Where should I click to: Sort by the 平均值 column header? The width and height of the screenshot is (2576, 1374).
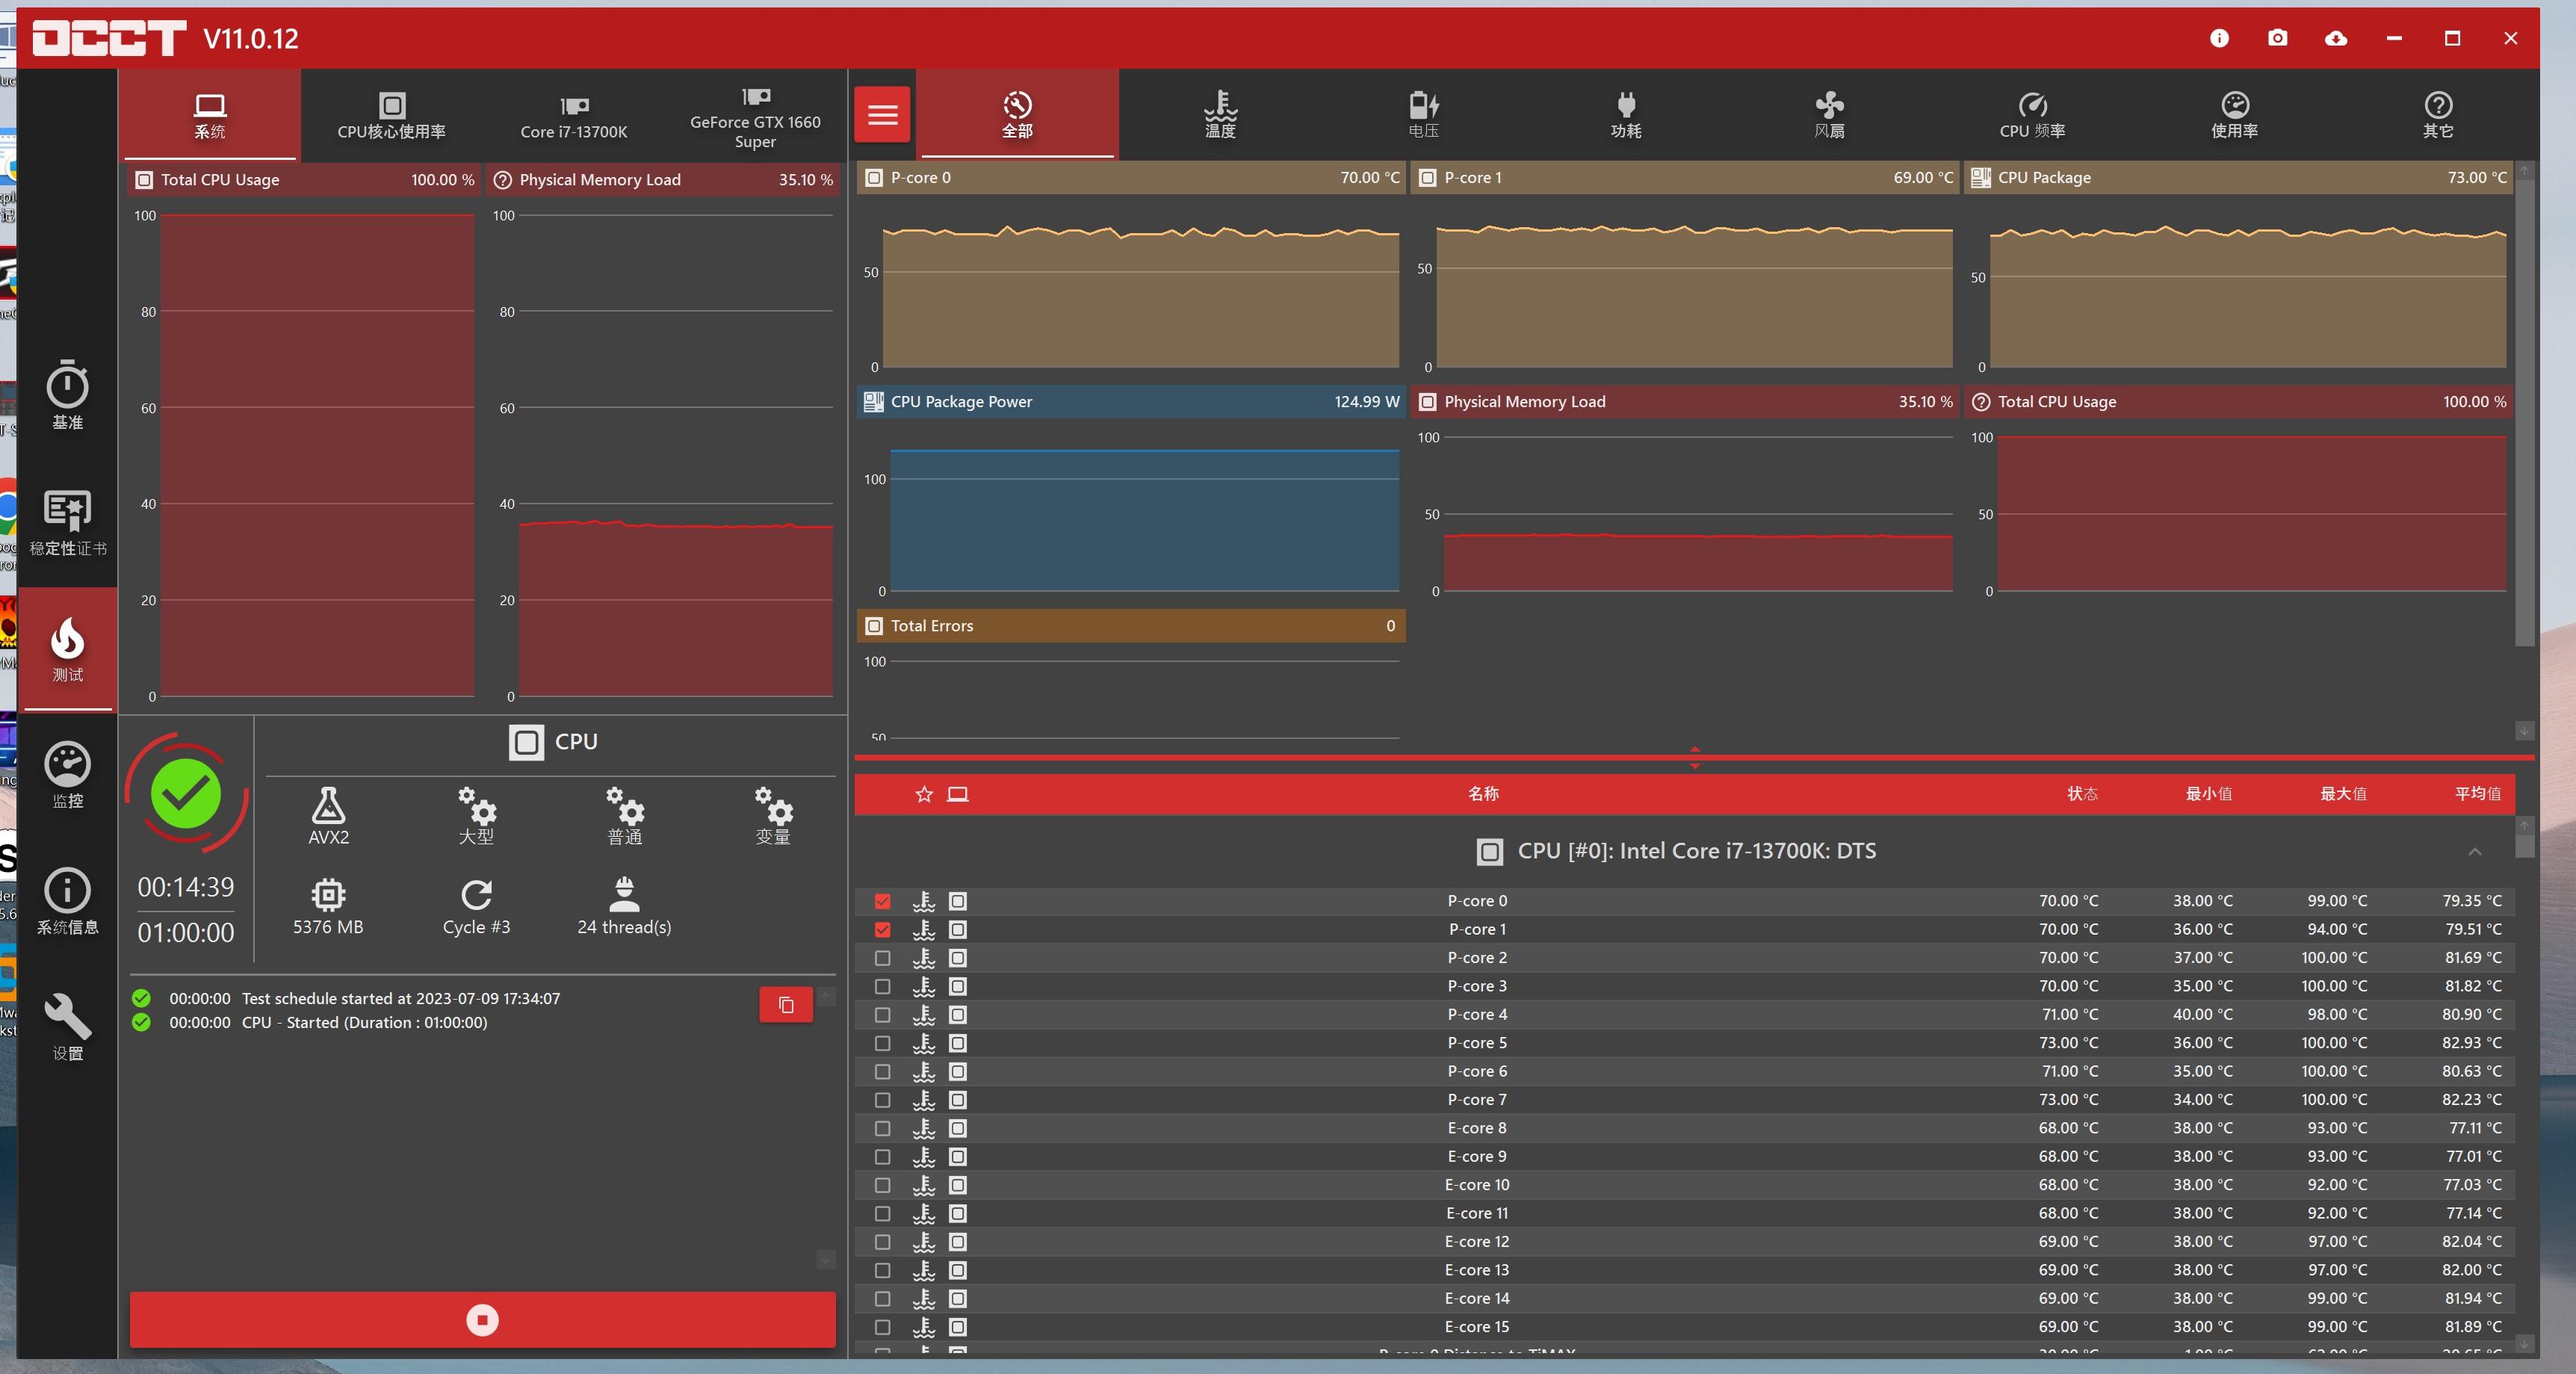(x=2478, y=794)
